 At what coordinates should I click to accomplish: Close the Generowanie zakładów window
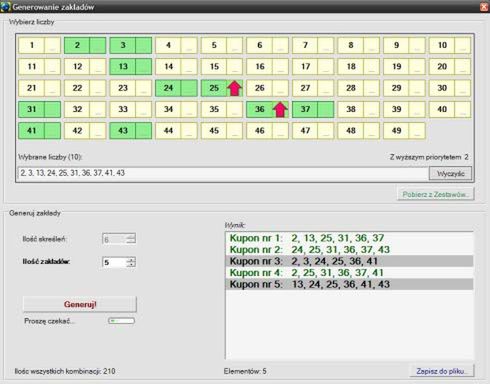(484, 7)
